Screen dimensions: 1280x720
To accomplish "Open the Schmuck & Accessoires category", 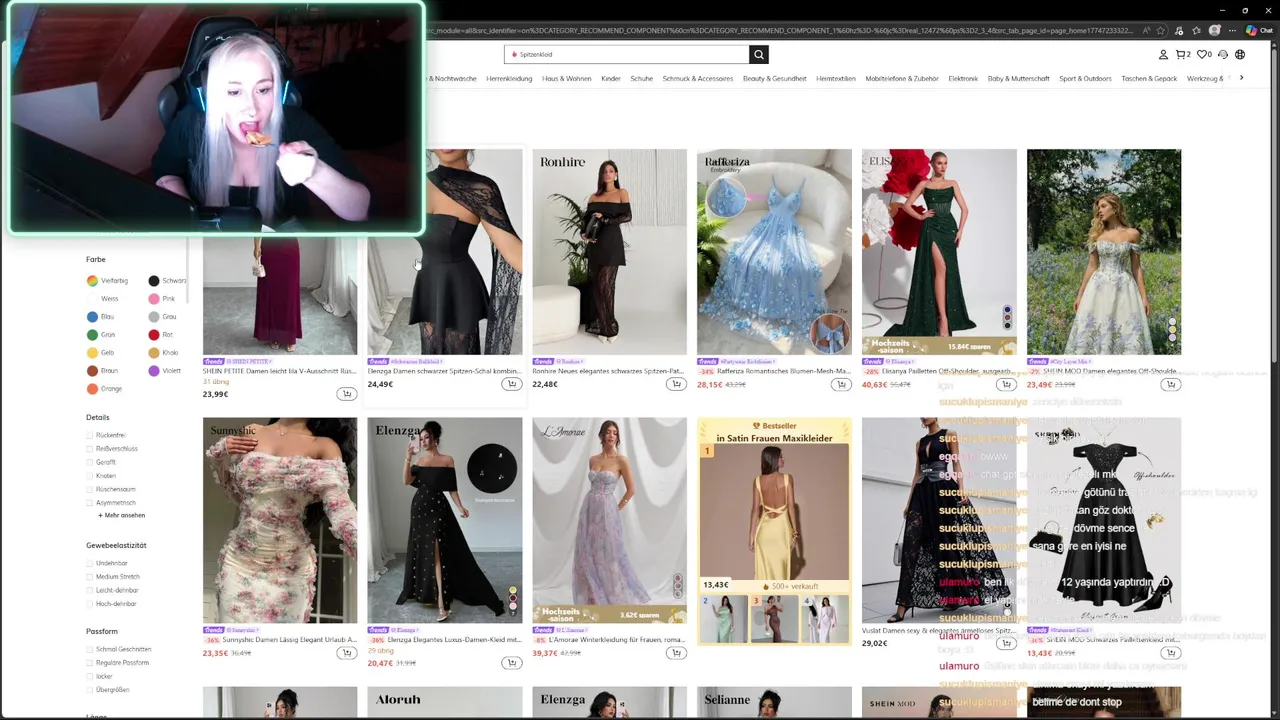I will coord(698,78).
